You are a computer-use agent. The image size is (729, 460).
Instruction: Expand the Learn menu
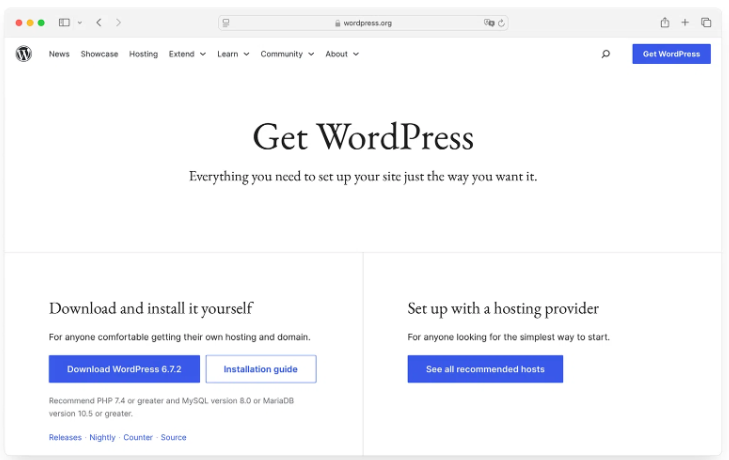click(x=233, y=54)
